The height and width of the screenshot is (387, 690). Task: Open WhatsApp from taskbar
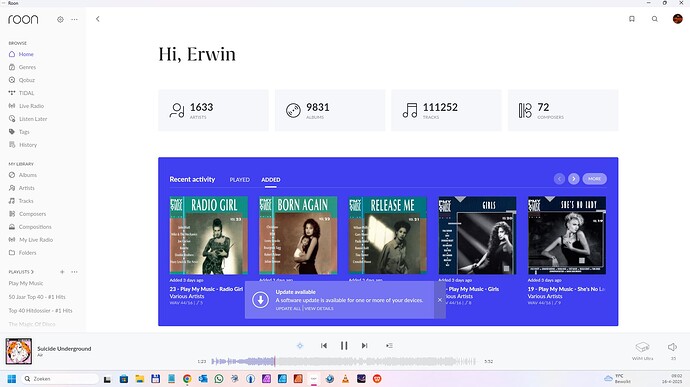(x=219, y=379)
